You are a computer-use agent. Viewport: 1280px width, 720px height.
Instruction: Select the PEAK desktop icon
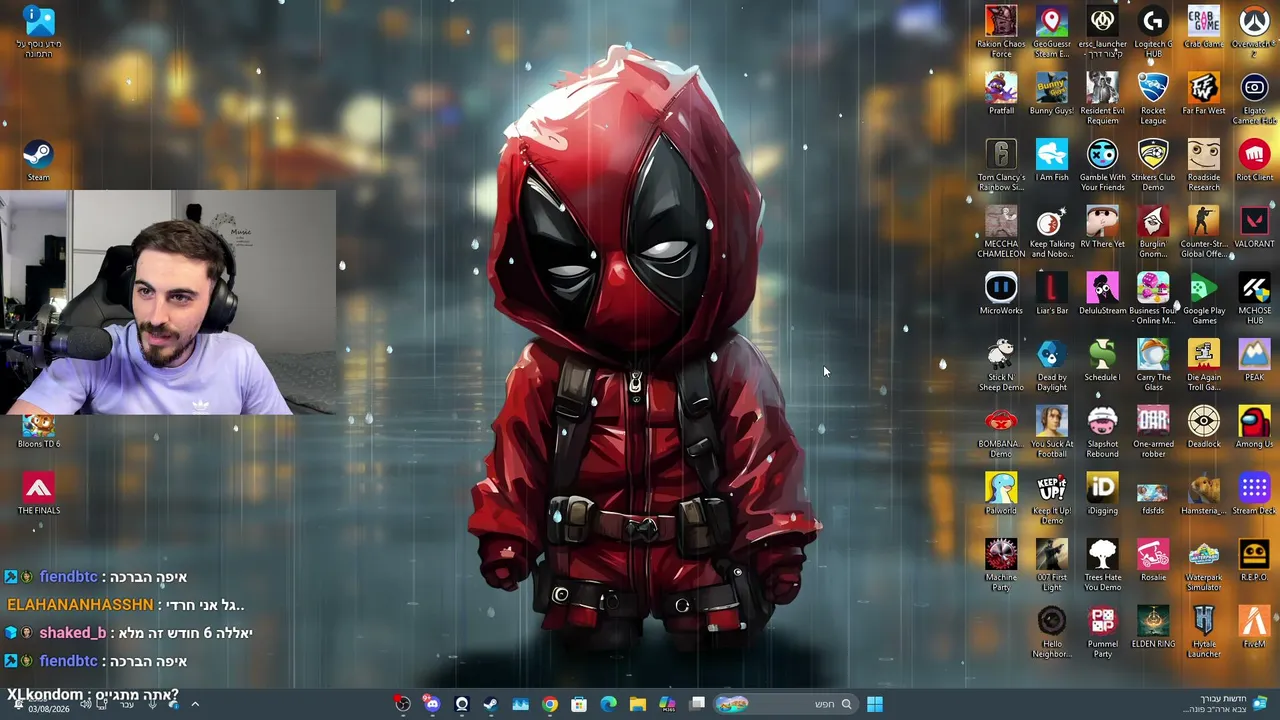tap(1254, 360)
